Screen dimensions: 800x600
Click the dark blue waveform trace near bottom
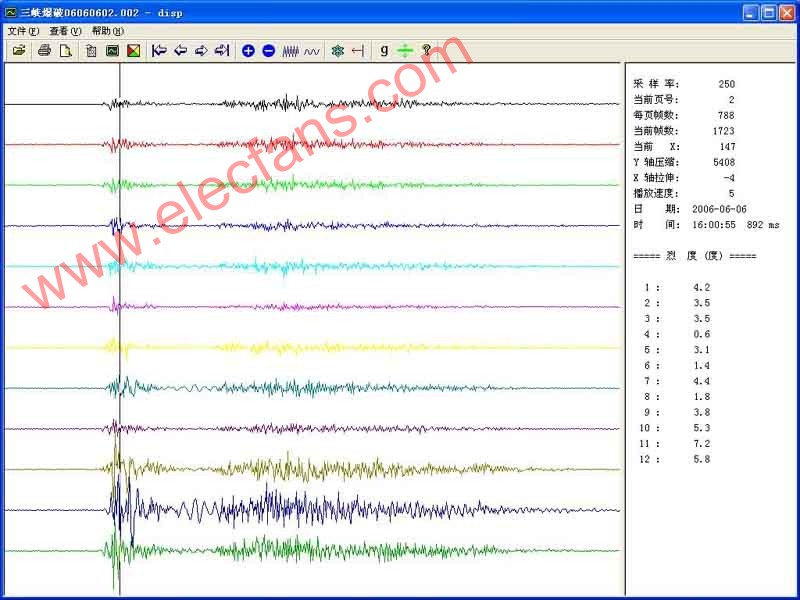300,508
